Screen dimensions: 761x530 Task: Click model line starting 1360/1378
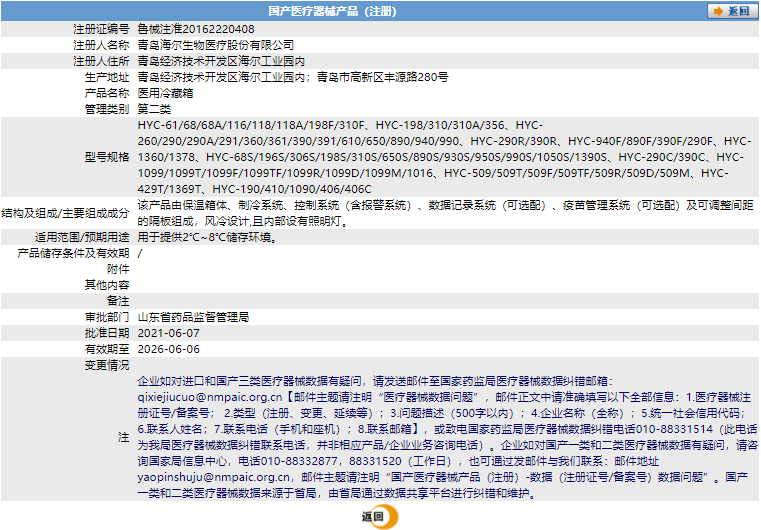pos(441,157)
